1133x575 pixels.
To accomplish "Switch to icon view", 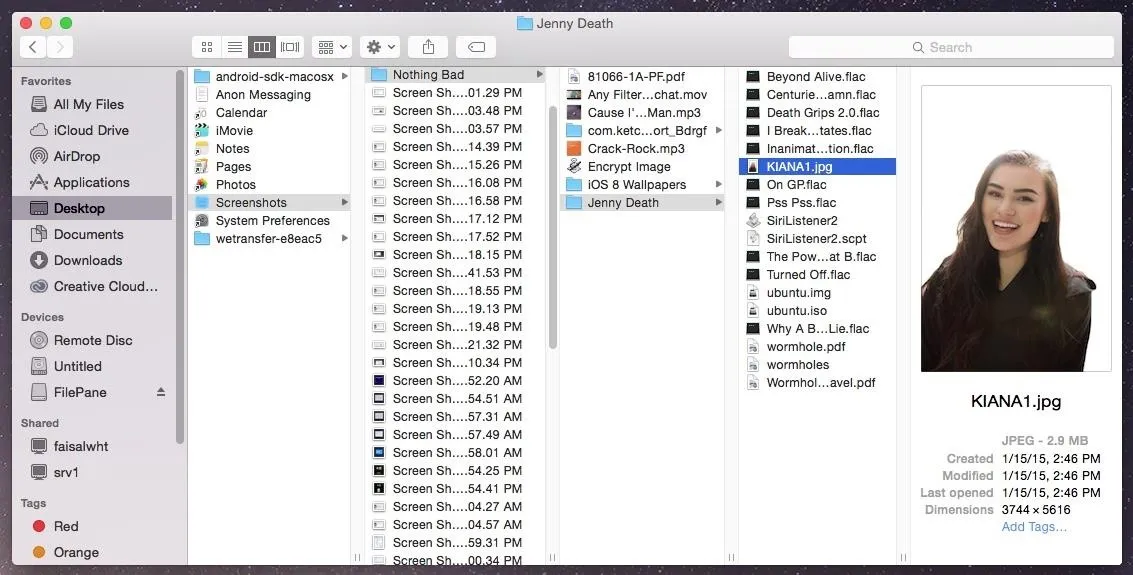I will [207, 47].
